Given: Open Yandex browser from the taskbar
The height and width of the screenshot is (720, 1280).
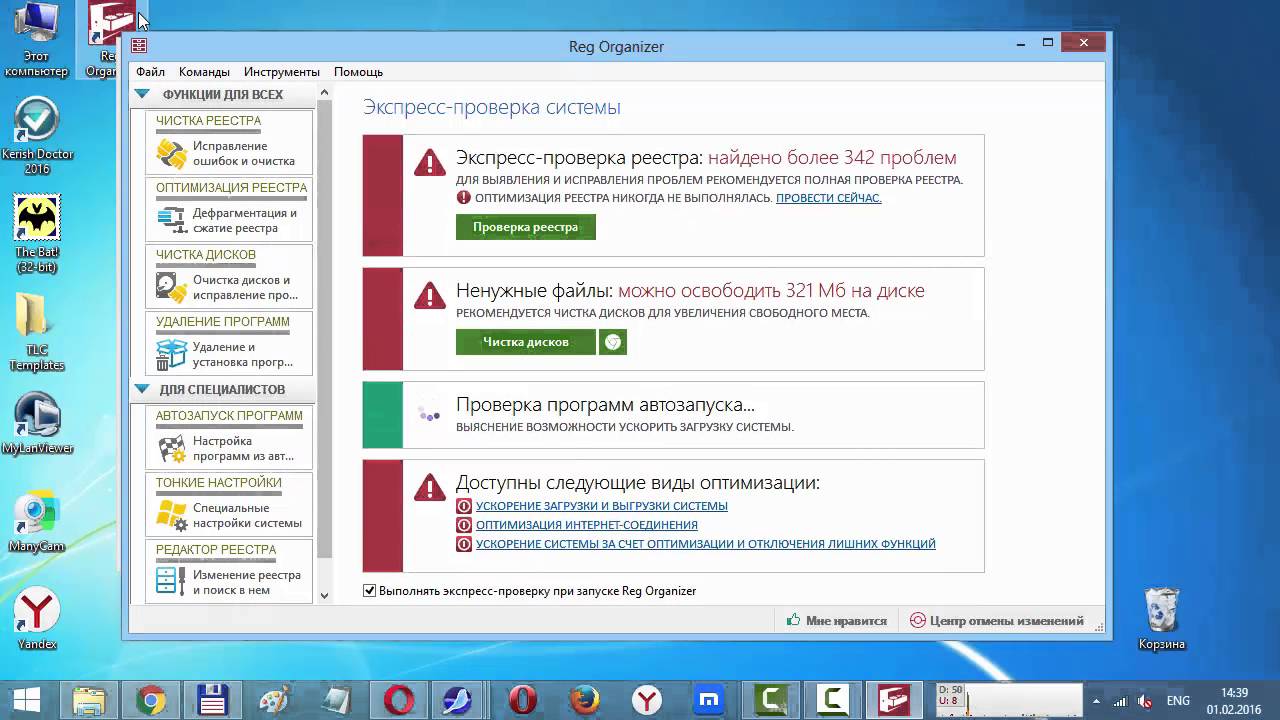Looking at the screenshot, I should coord(647,700).
